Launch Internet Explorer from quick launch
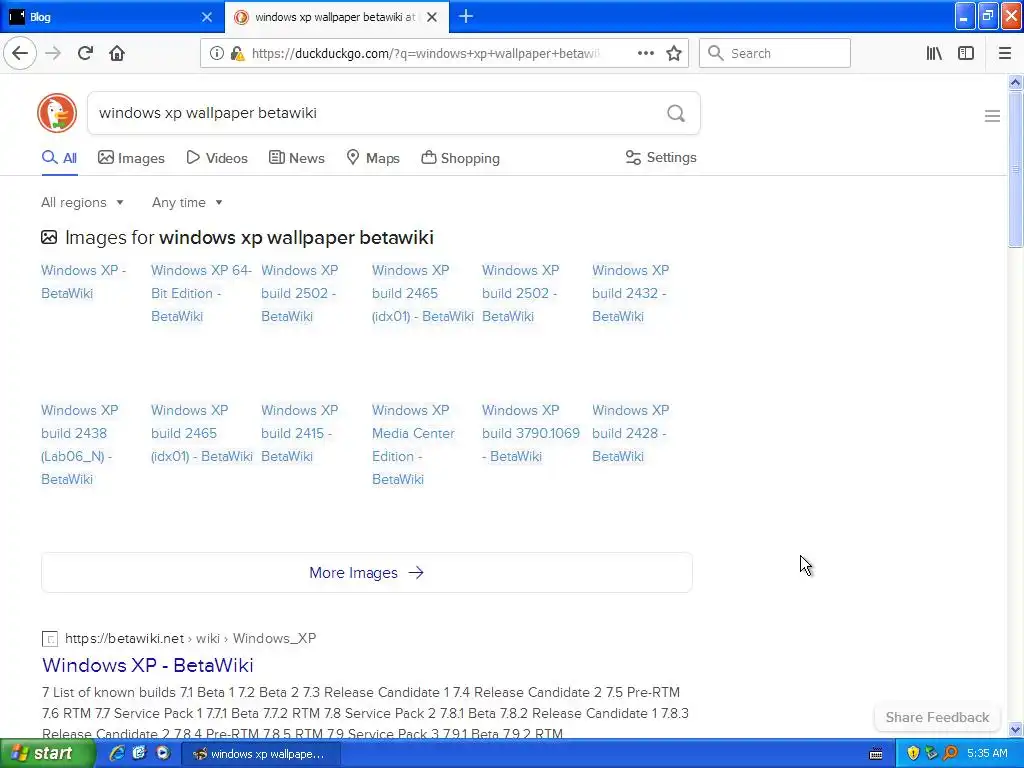 116,753
